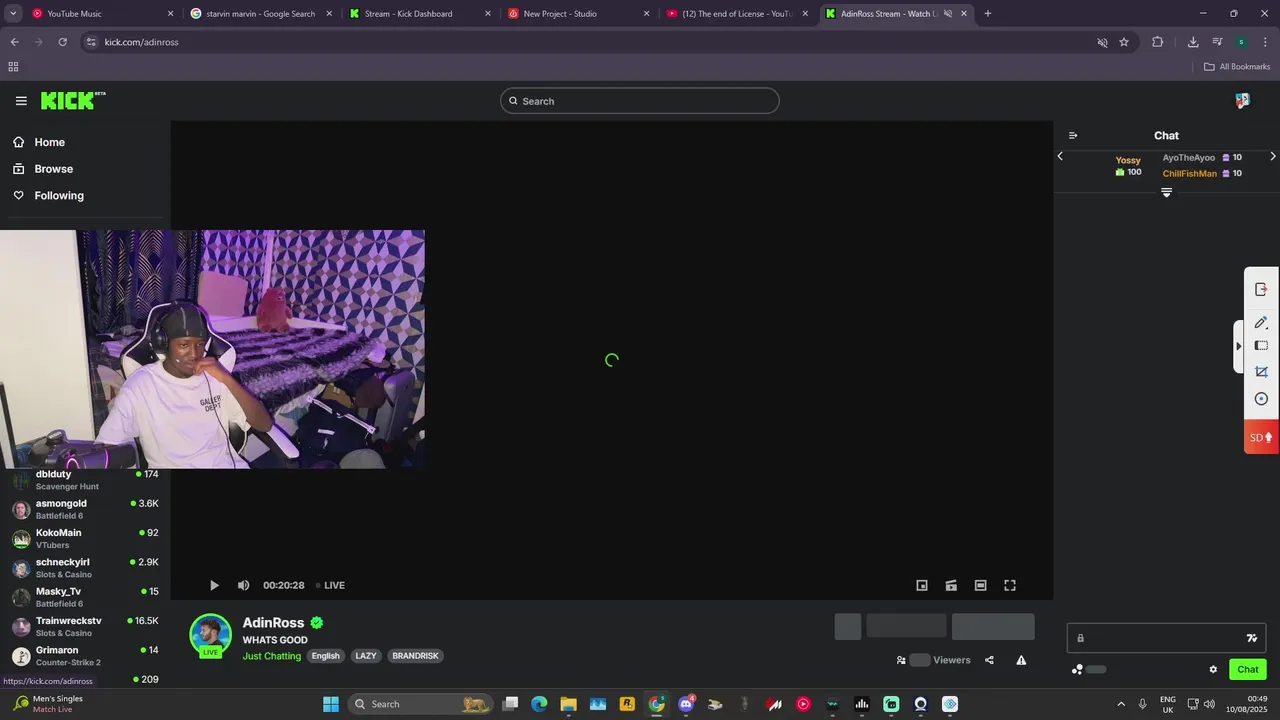Select the crop tool in side toolbar
The width and height of the screenshot is (1280, 720).
pyautogui.click(x=1261, y=371)
